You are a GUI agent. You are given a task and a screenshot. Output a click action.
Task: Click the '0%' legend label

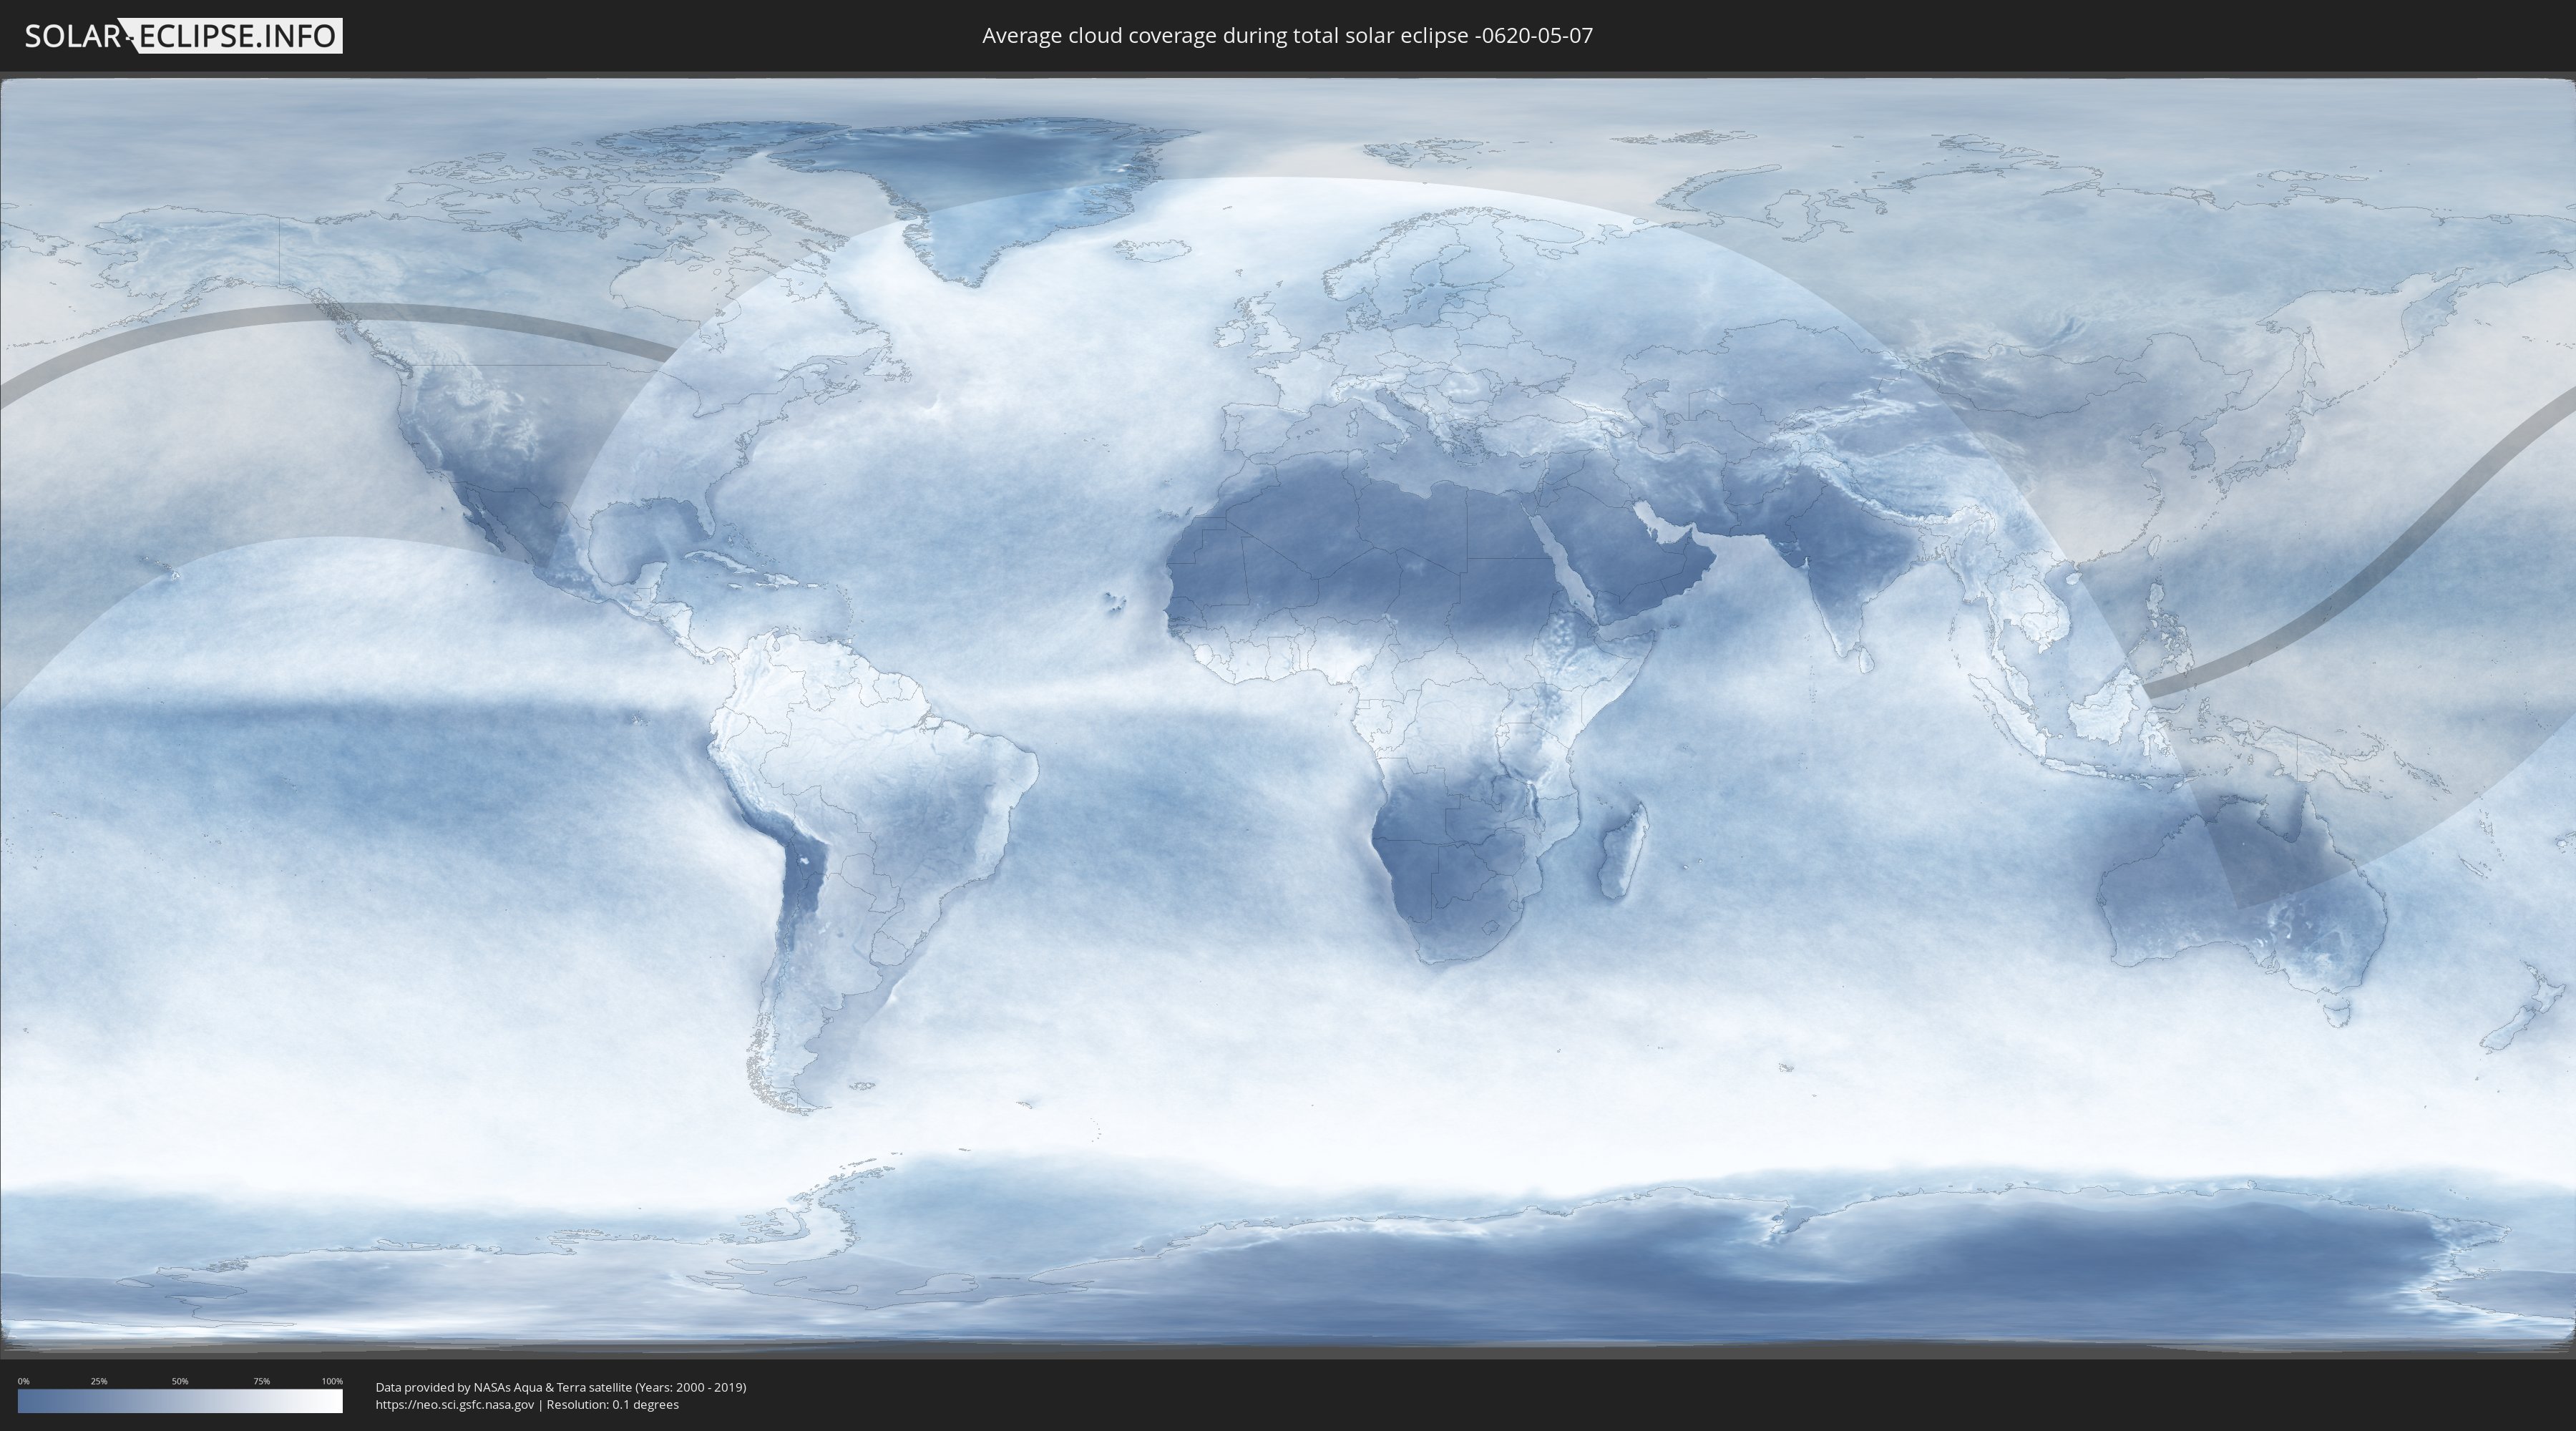(23, 1381)
